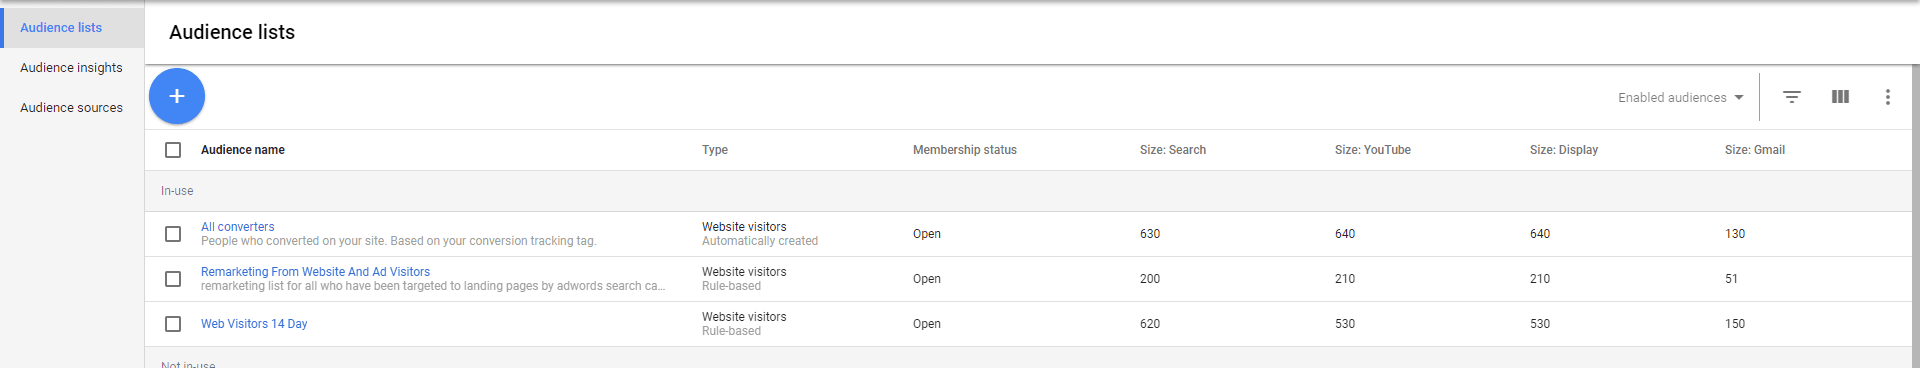Image resolution: width=1920 pixels, height=368 pixels.
Task: Sort by Membership status column header
Action: point(965,150)
